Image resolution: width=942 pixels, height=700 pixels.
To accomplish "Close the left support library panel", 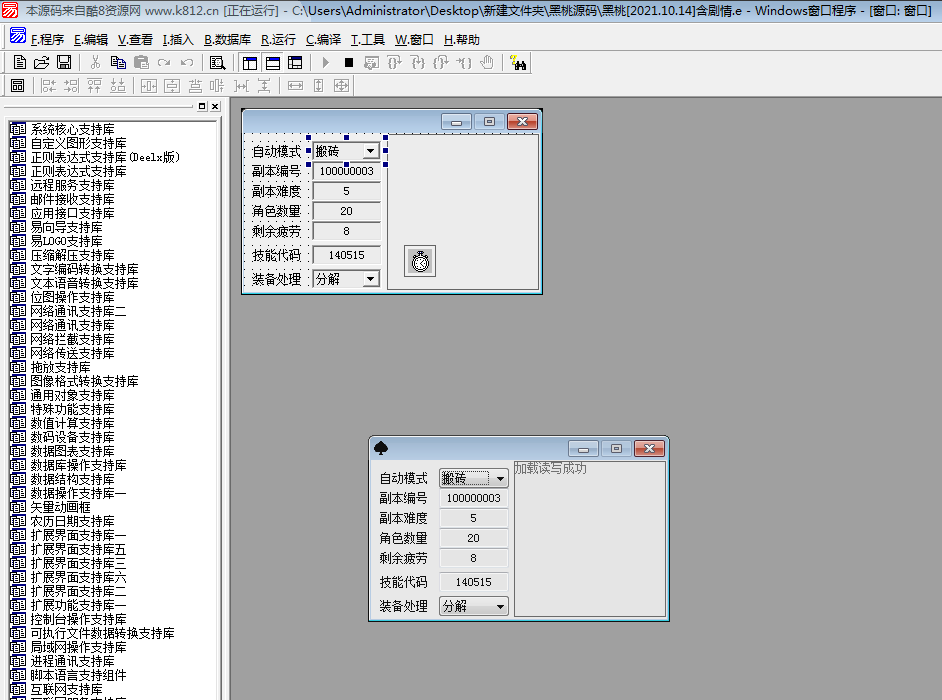I will 214,106.
